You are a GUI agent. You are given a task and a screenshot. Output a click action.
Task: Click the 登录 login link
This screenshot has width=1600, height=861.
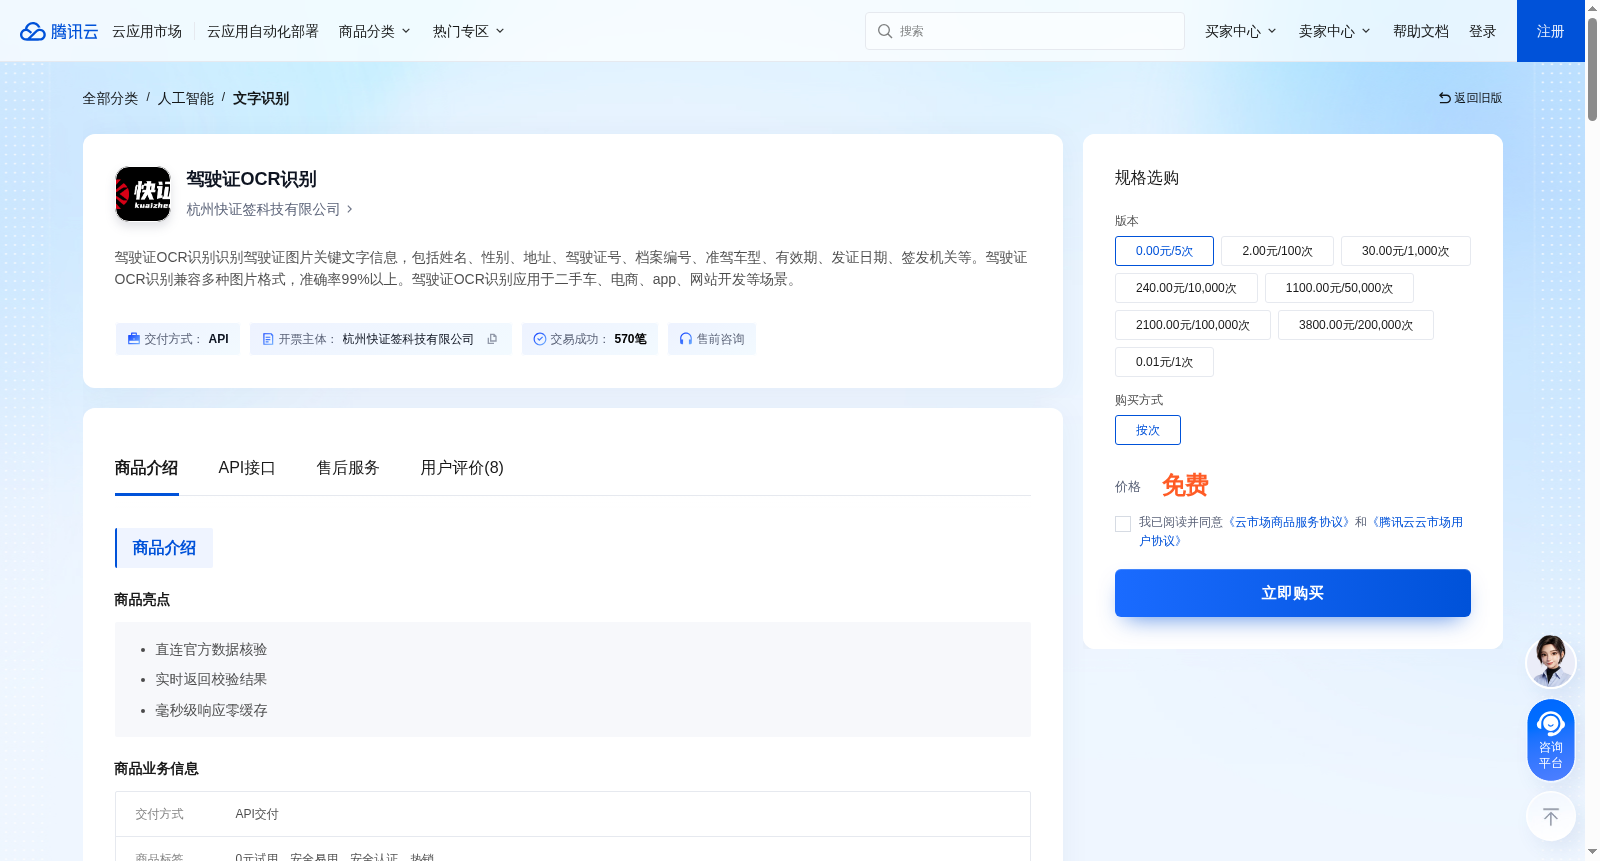click(x=1483, y=31)
